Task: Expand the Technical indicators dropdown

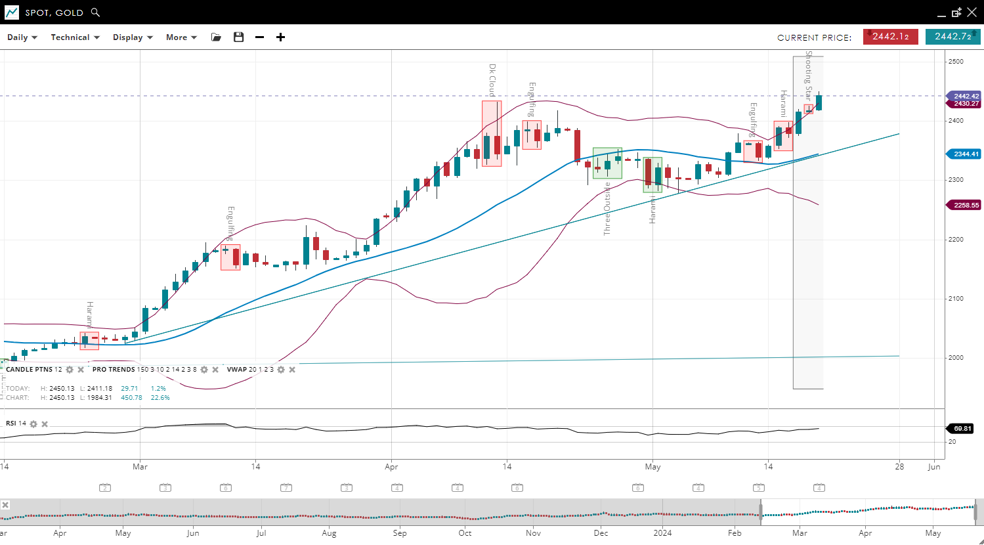Action: pos(75,37)
